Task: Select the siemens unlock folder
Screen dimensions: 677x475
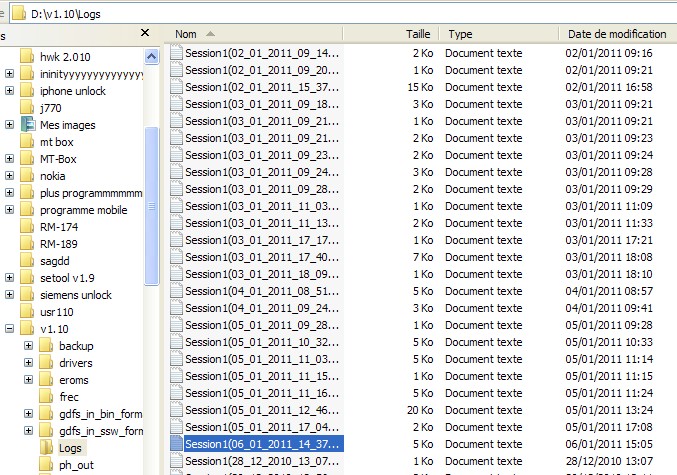Action: [x=76, y=295]
